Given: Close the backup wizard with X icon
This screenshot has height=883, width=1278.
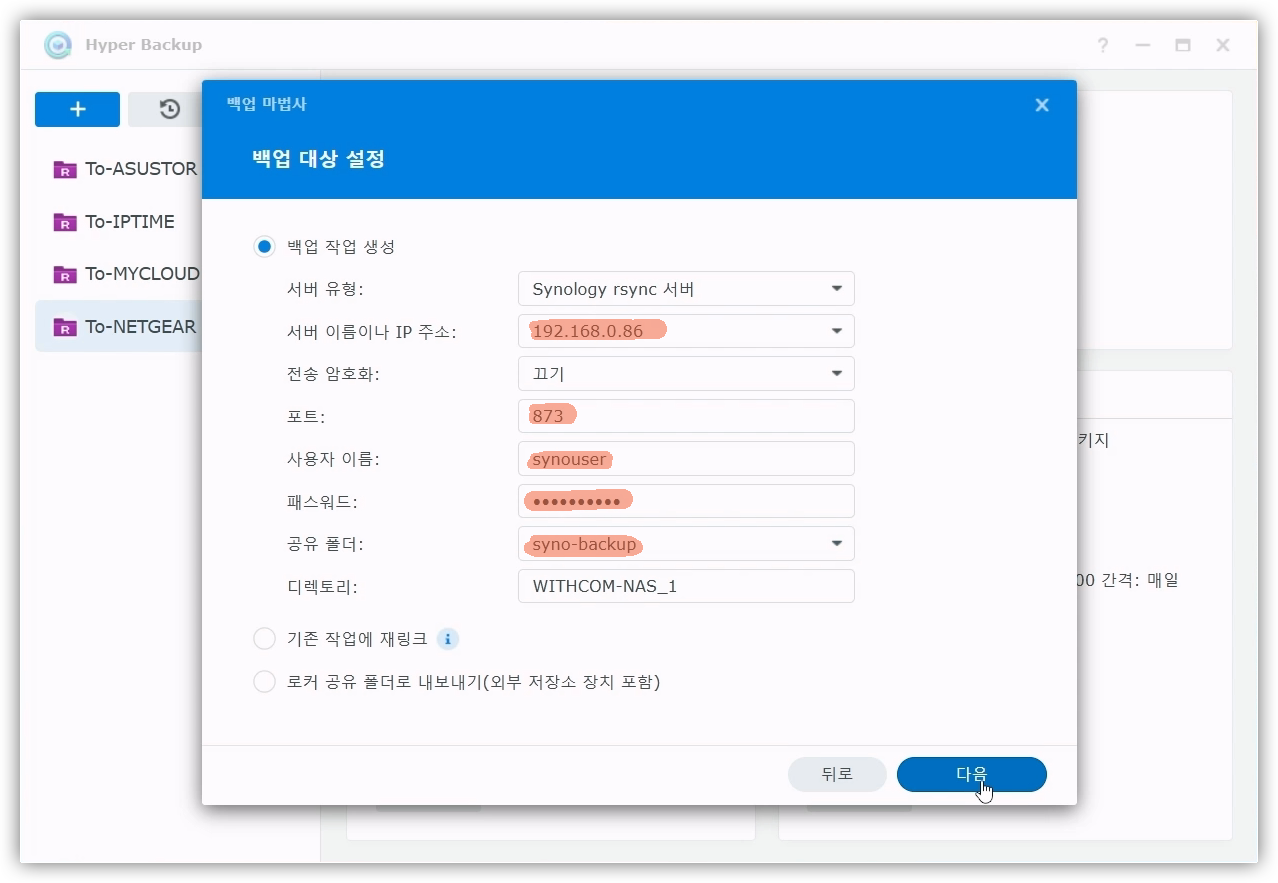Looking at the screenshot, I should tap(1042, 105).
